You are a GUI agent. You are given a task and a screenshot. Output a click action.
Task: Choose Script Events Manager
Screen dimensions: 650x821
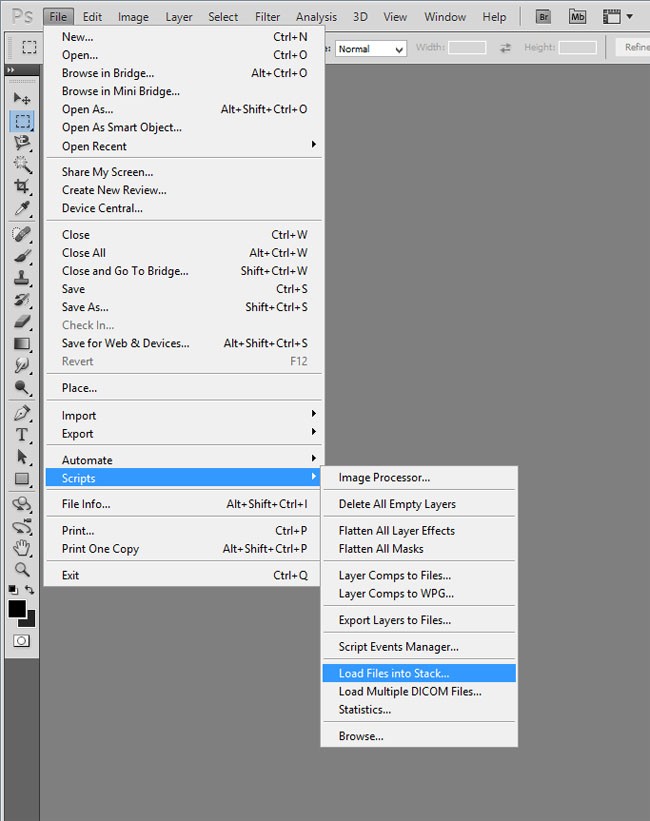tap(419, 646)
